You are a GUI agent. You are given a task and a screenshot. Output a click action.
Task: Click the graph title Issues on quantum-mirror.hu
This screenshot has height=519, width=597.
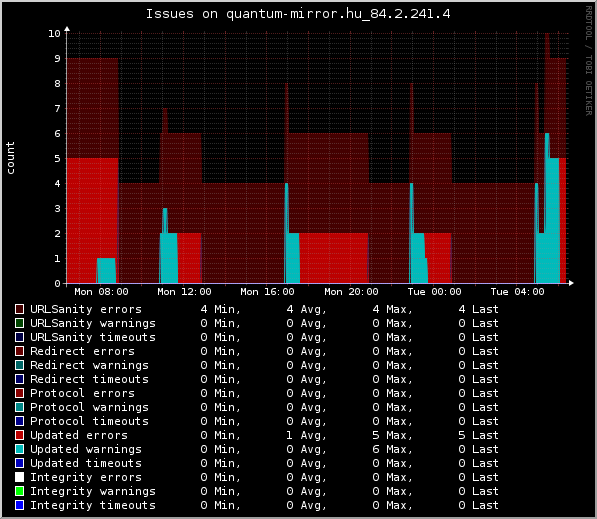(298, 14)
